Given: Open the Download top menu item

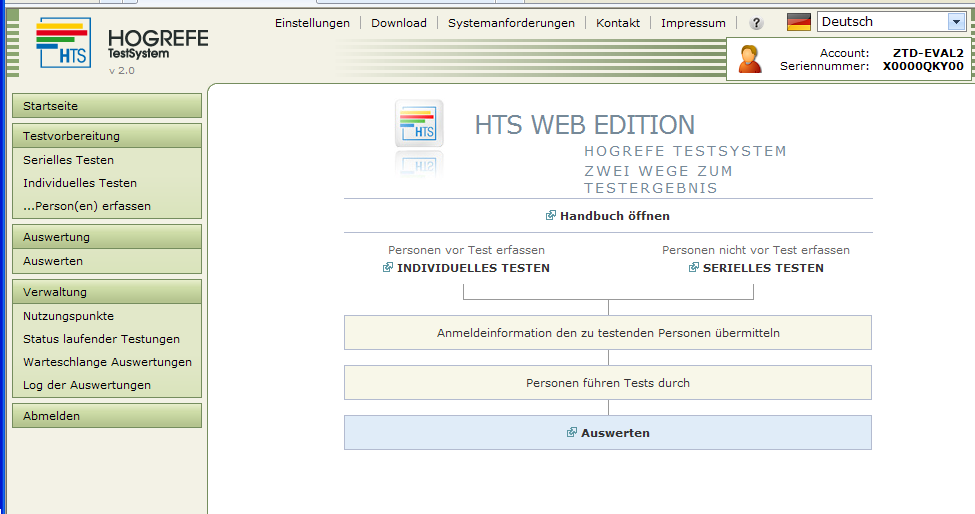Looking at the screenshot, I should coord(398,23).
